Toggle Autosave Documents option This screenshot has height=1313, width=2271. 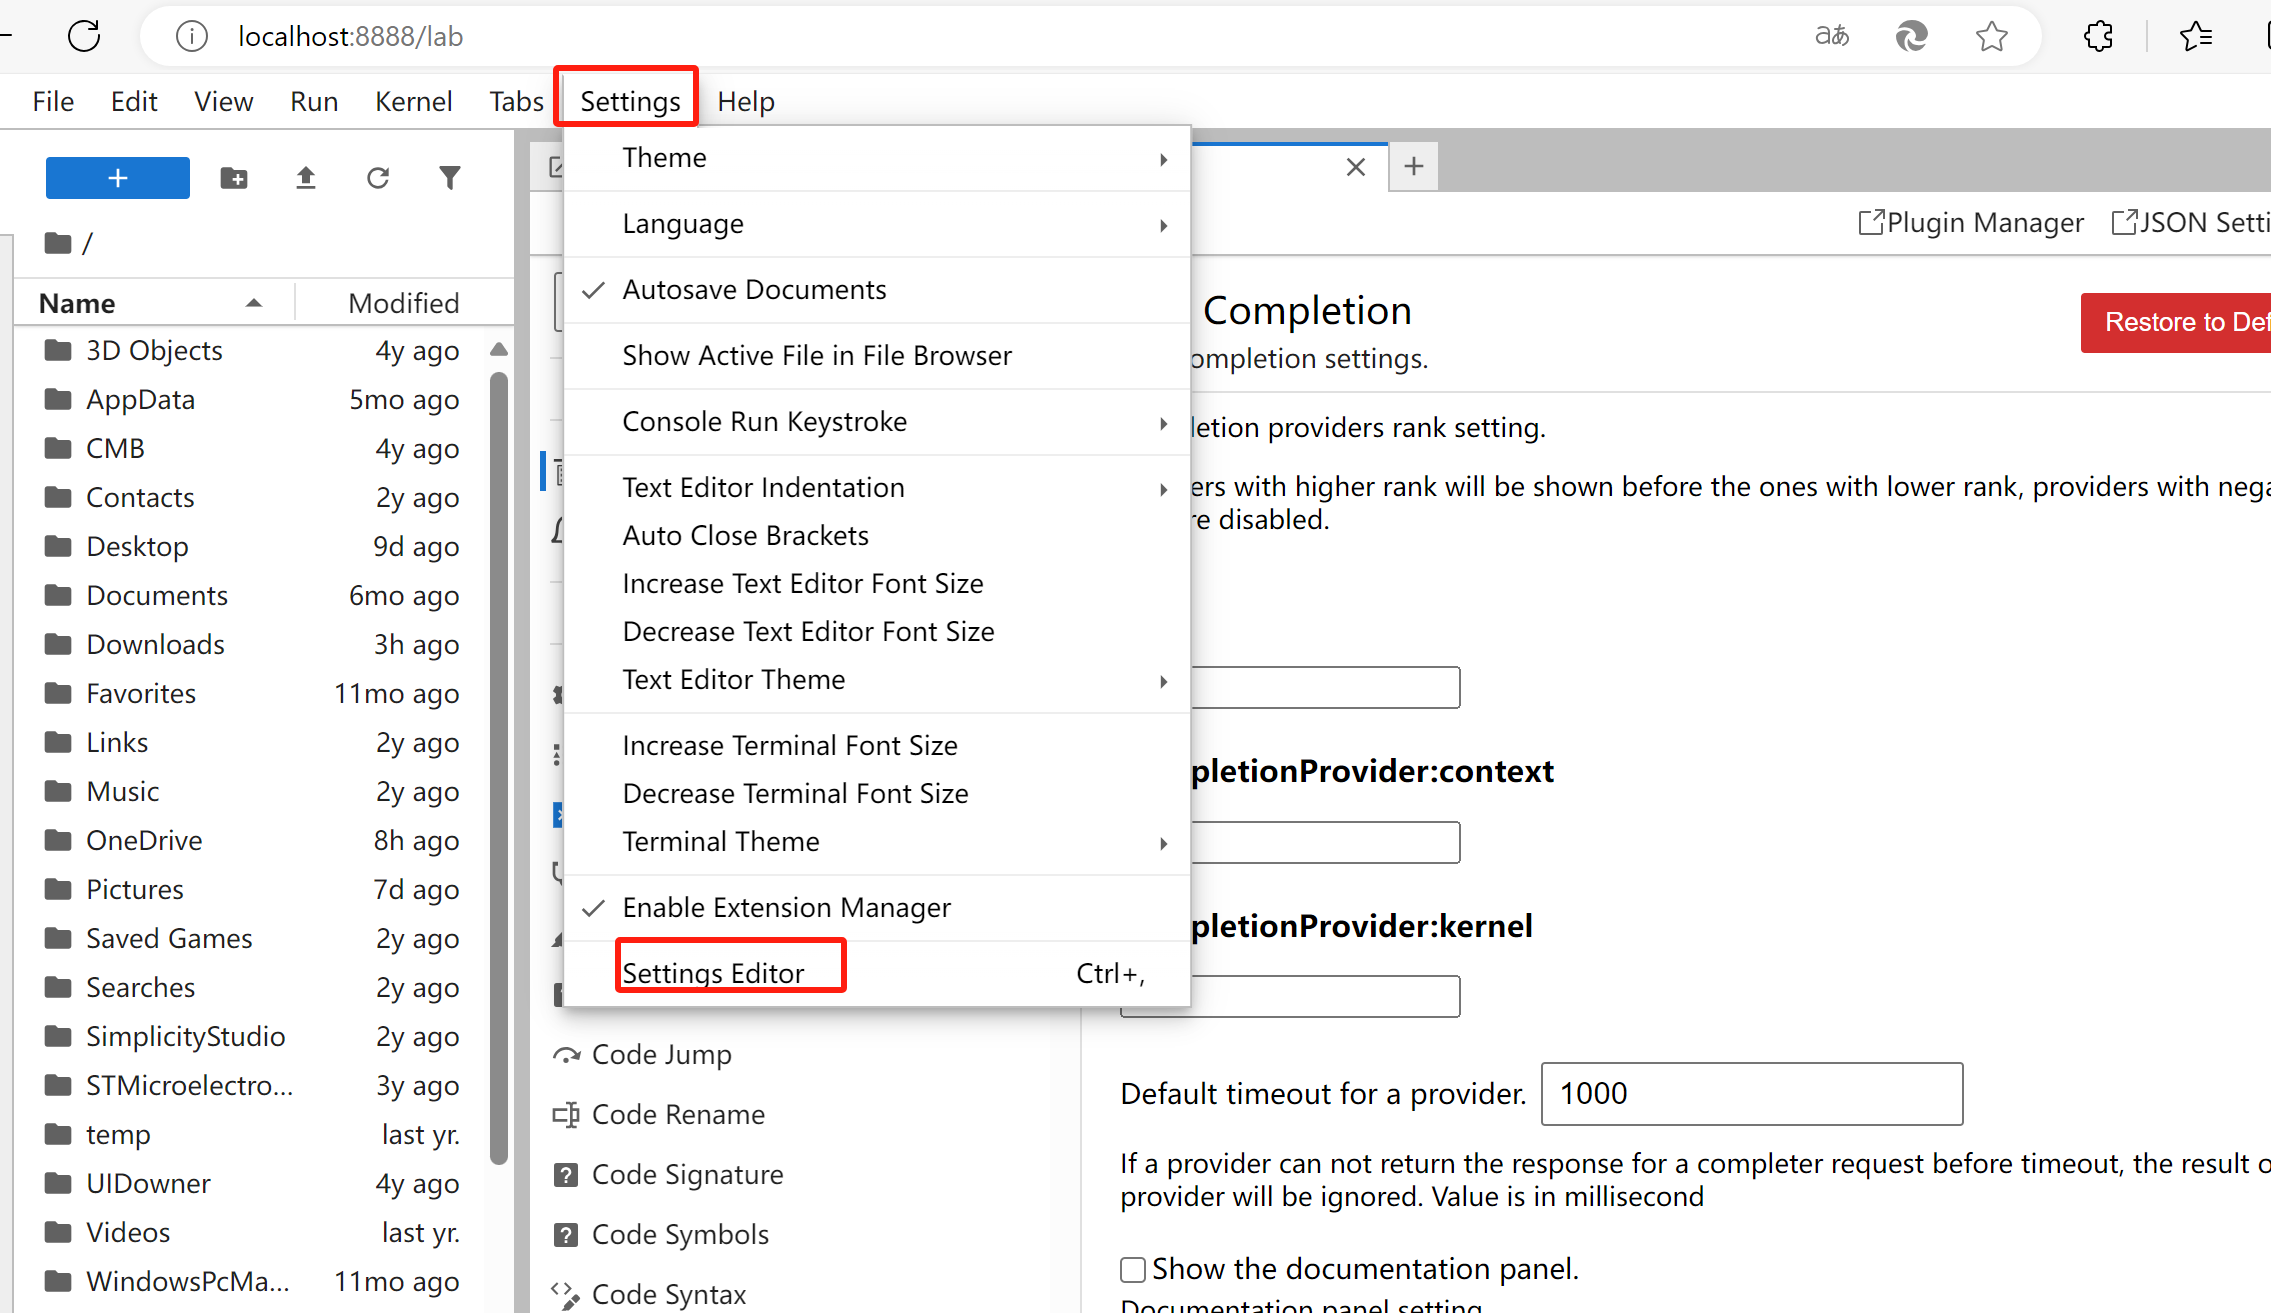point(754,290)
